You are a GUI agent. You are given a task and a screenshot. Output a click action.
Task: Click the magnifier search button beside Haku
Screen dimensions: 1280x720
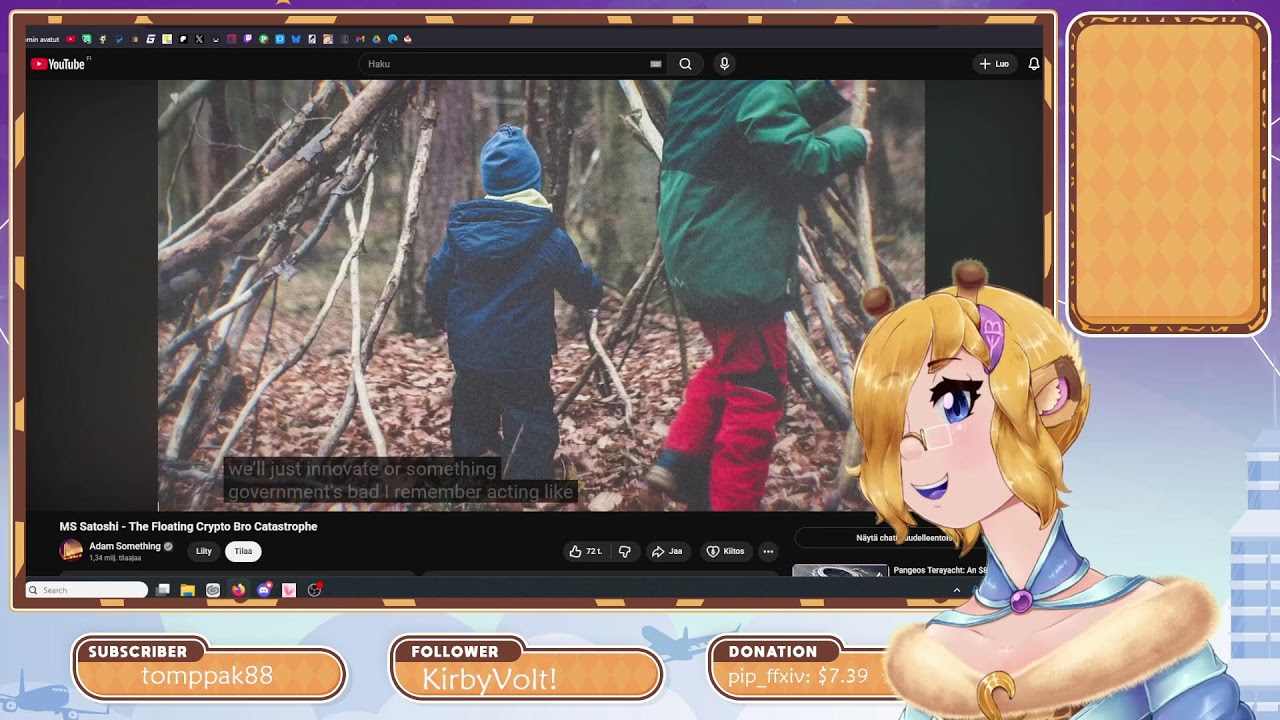(x=685, y=64)
